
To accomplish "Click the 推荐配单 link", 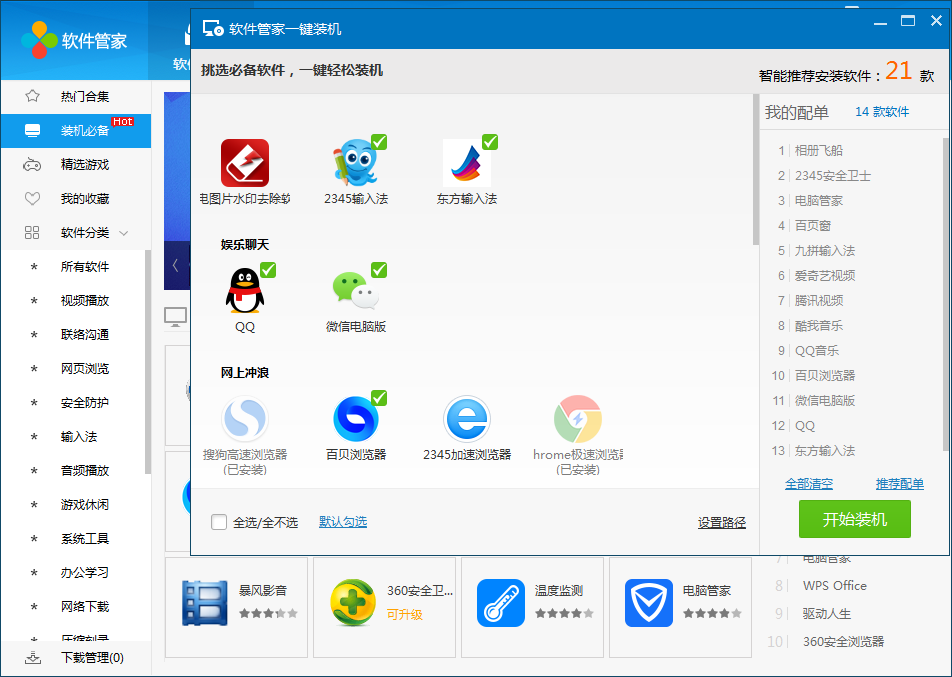I will pyautogui.click(x=900, y=484).
